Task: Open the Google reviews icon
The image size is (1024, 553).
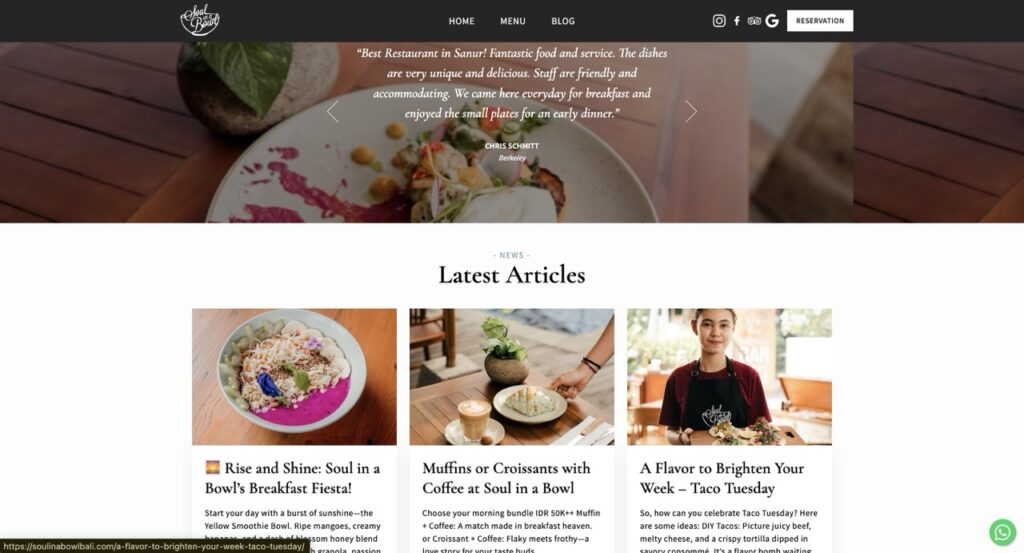Action: pos(772,21)
